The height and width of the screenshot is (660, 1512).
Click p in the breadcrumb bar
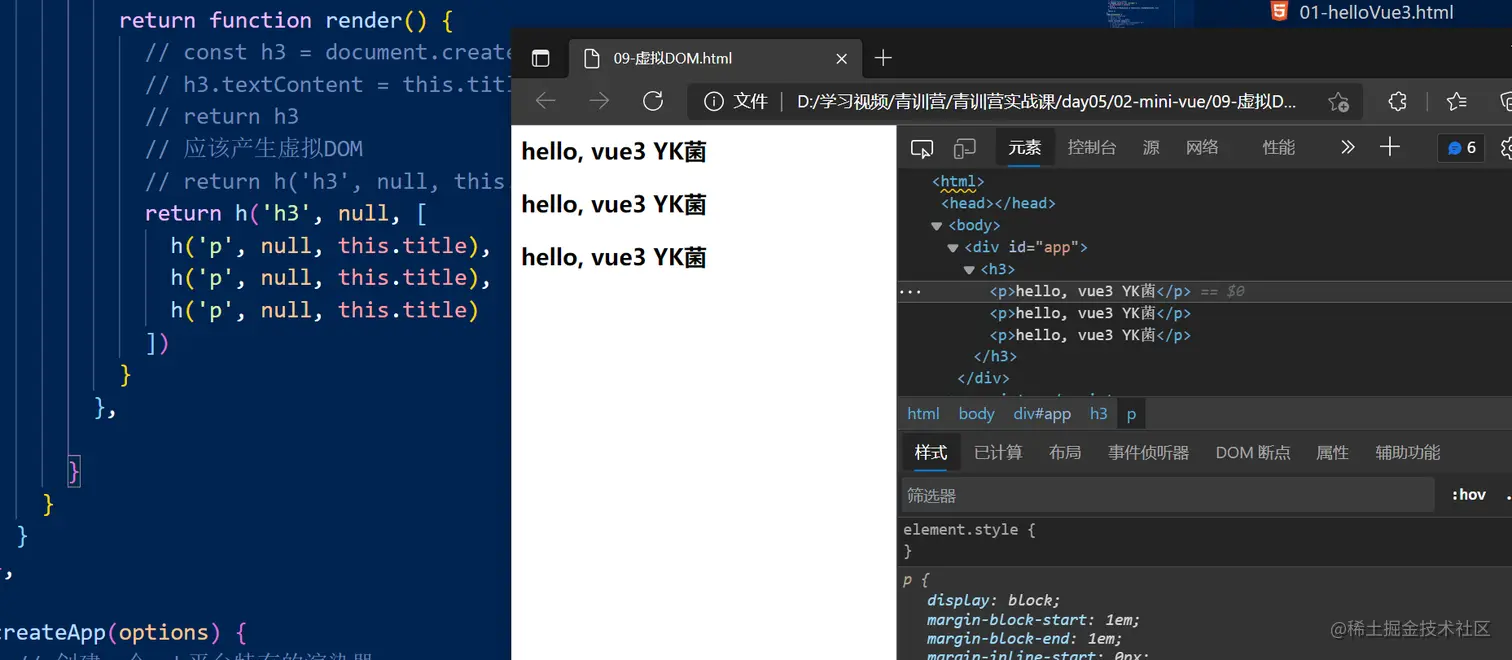[x=1131, y=414]
